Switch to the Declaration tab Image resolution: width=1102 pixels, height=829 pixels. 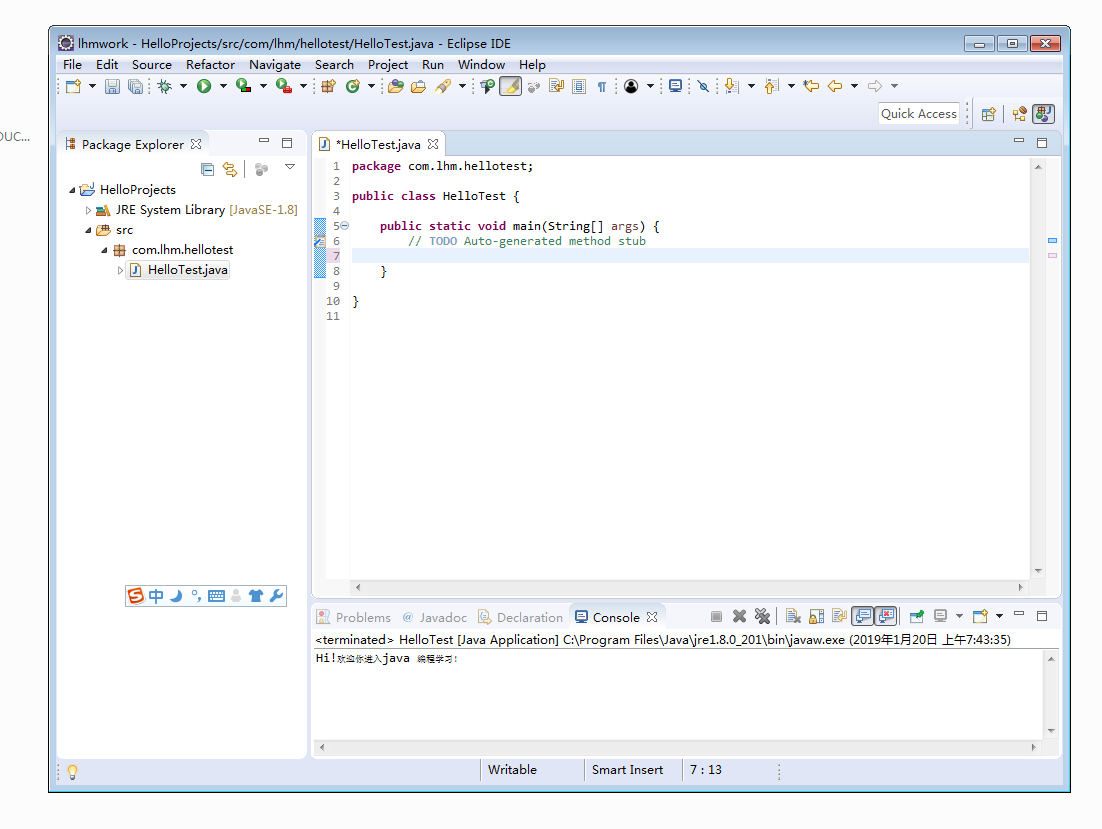pyautogui.click(x=521, y=617)
